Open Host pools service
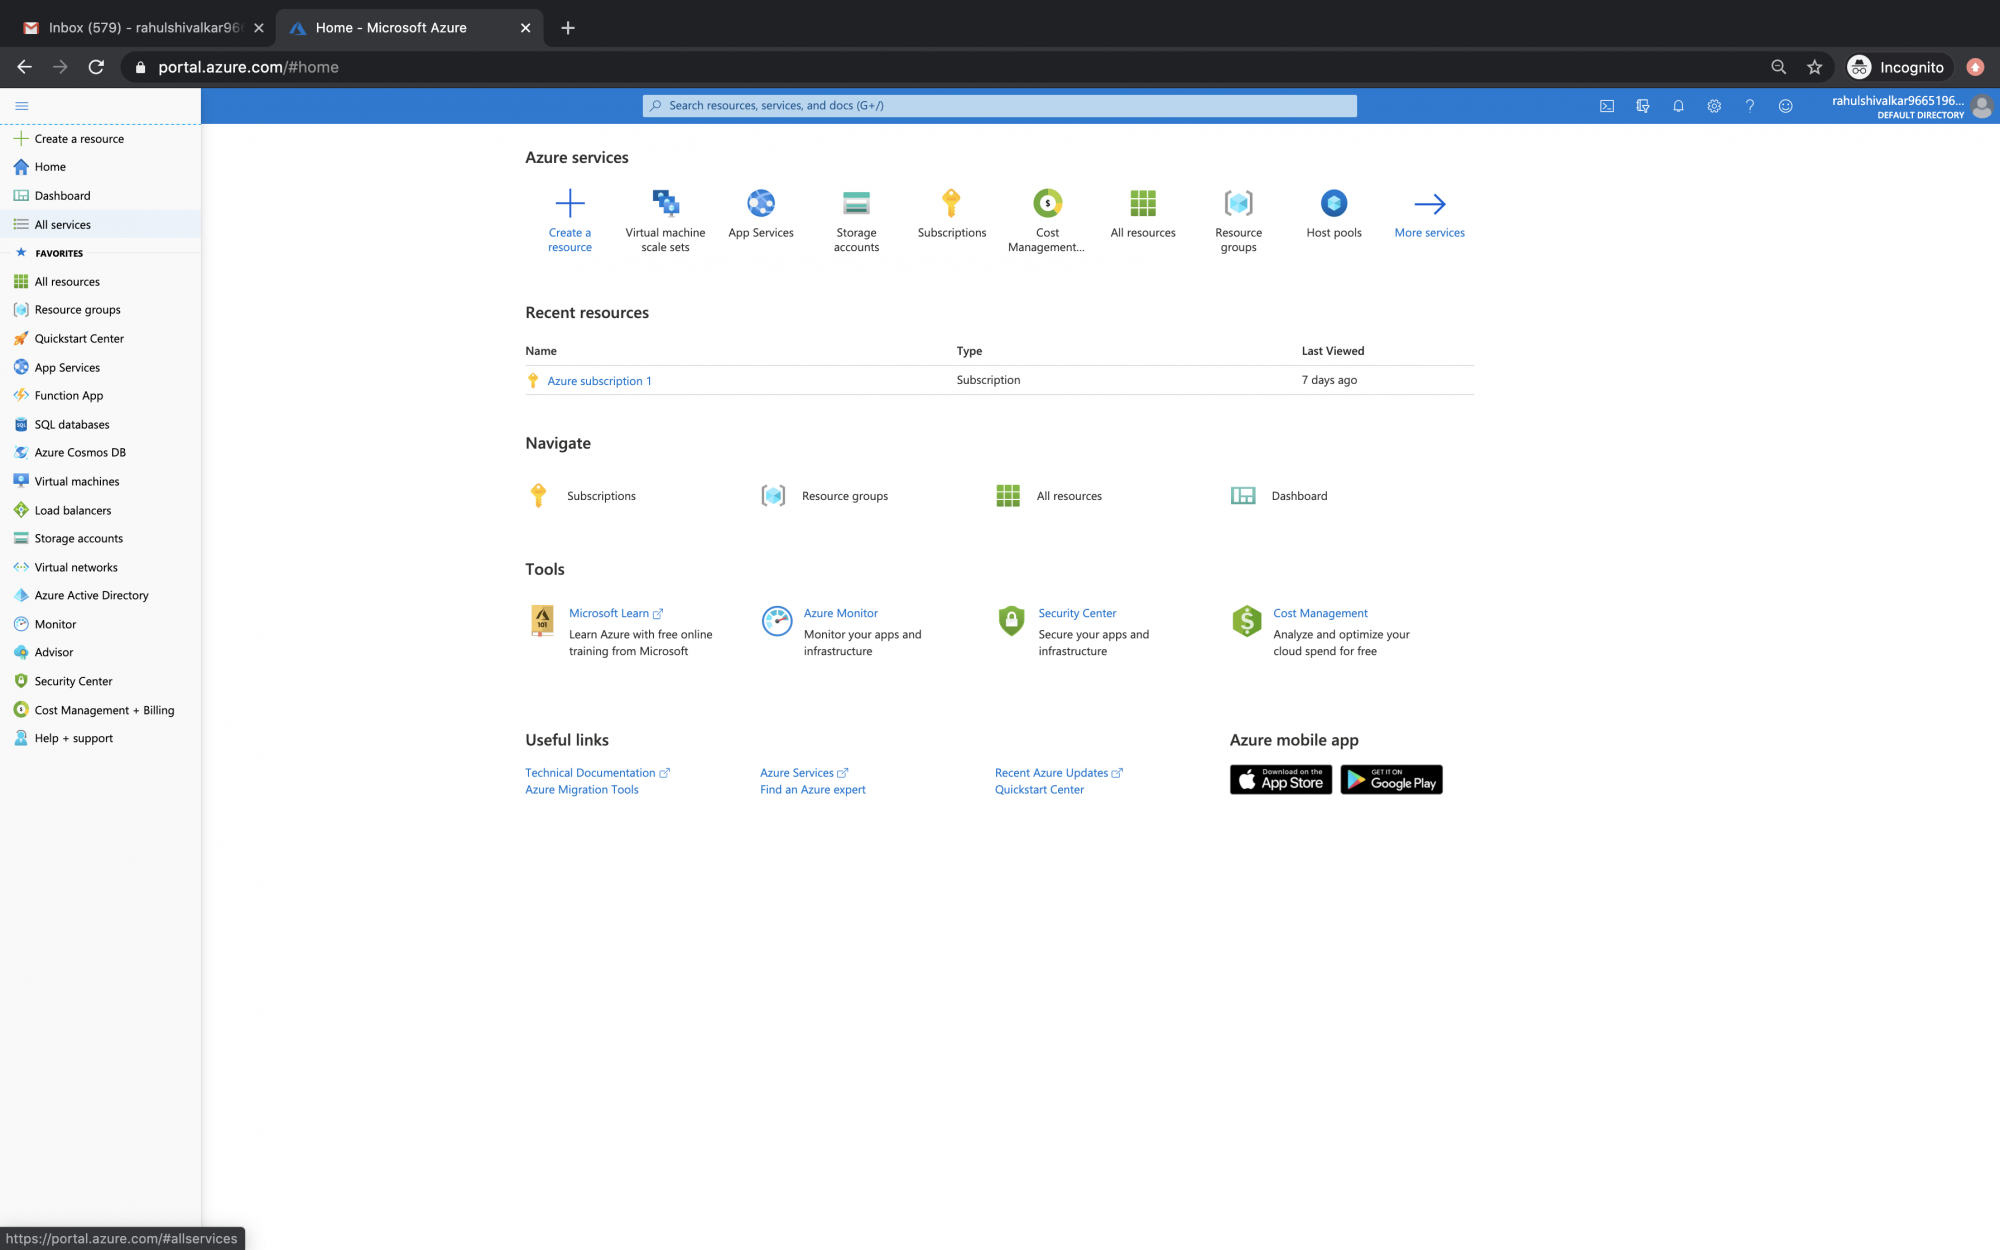 point(1332,211)
